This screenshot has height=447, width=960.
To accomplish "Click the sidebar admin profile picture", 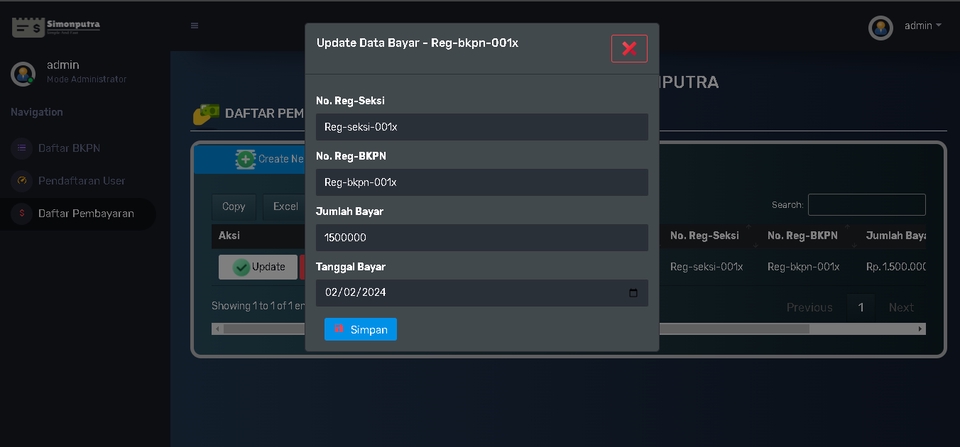I will [x=23, y=74].
